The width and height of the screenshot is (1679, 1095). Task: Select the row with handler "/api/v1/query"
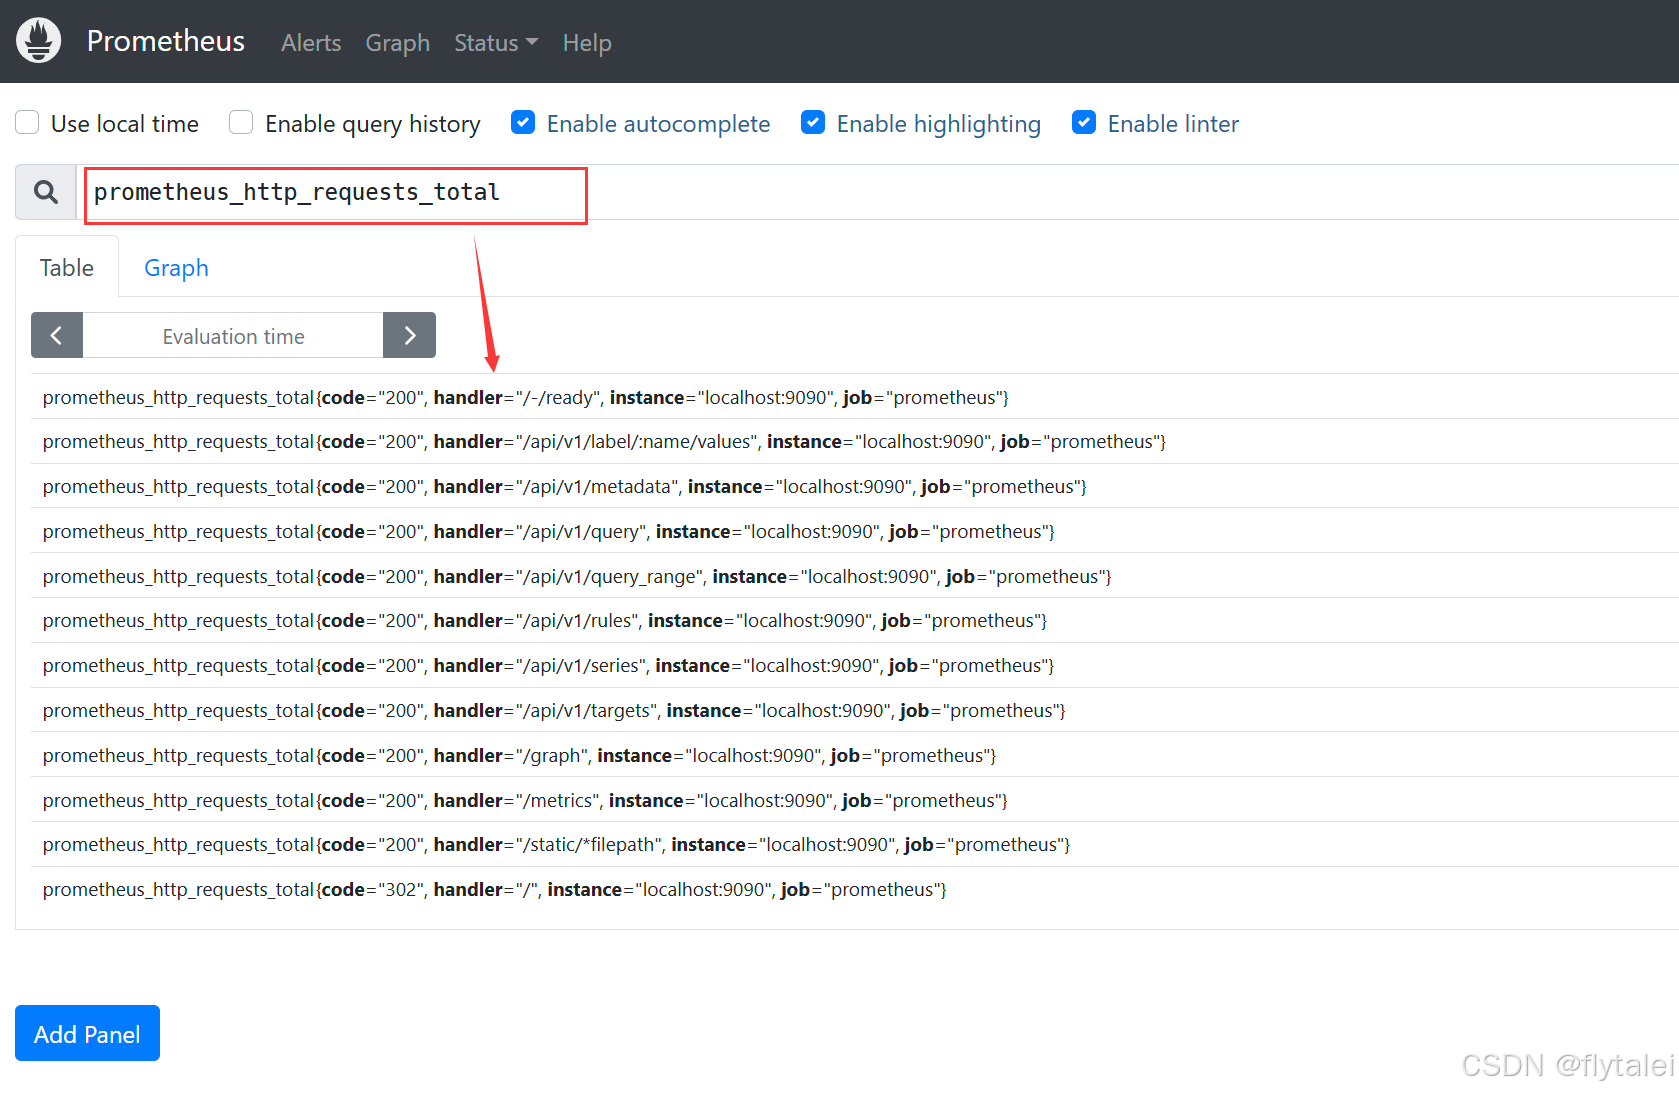(855, 531)
